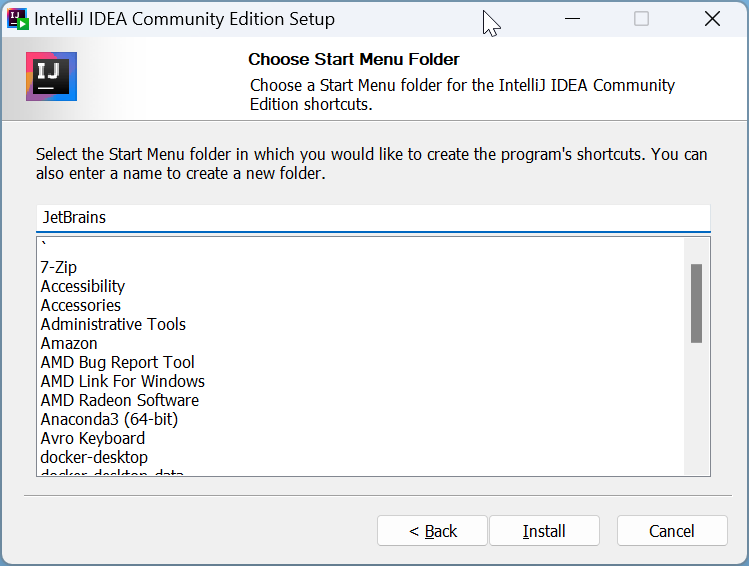Click the folder list vertical scrollbar thumb
749x566 pixels.
pyautogui.click(x=696, y=303)
